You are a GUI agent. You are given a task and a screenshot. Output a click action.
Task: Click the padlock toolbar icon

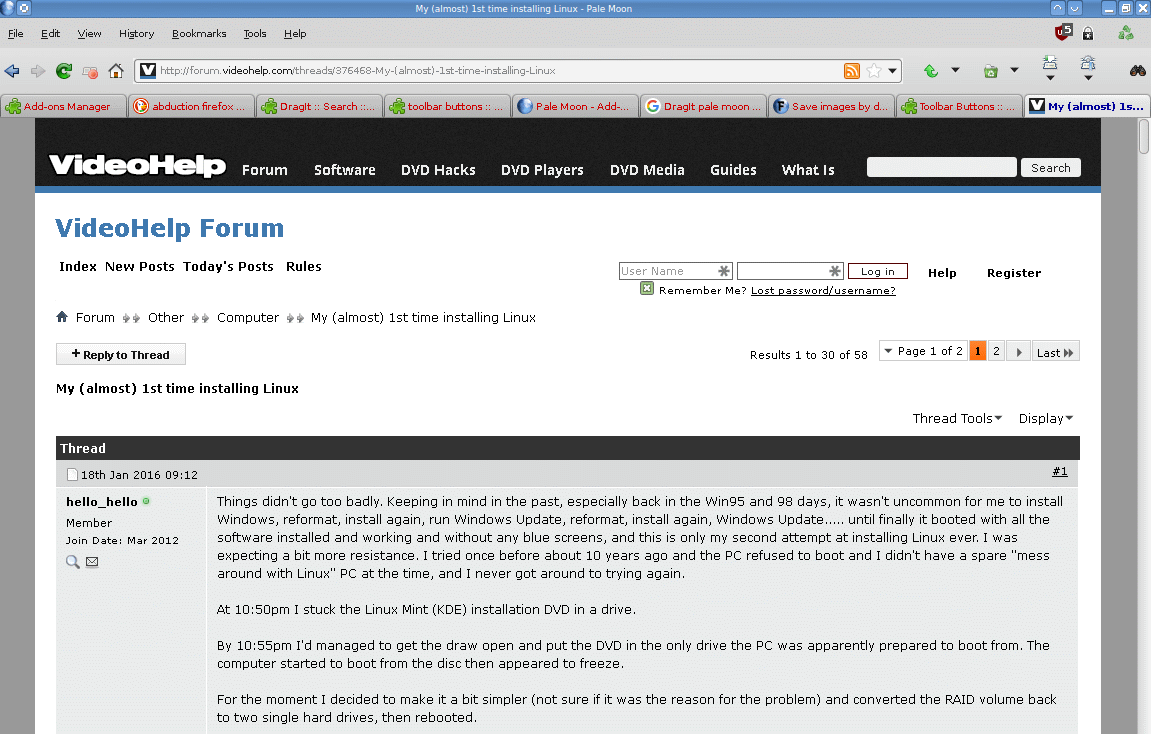click(1088, 33)
